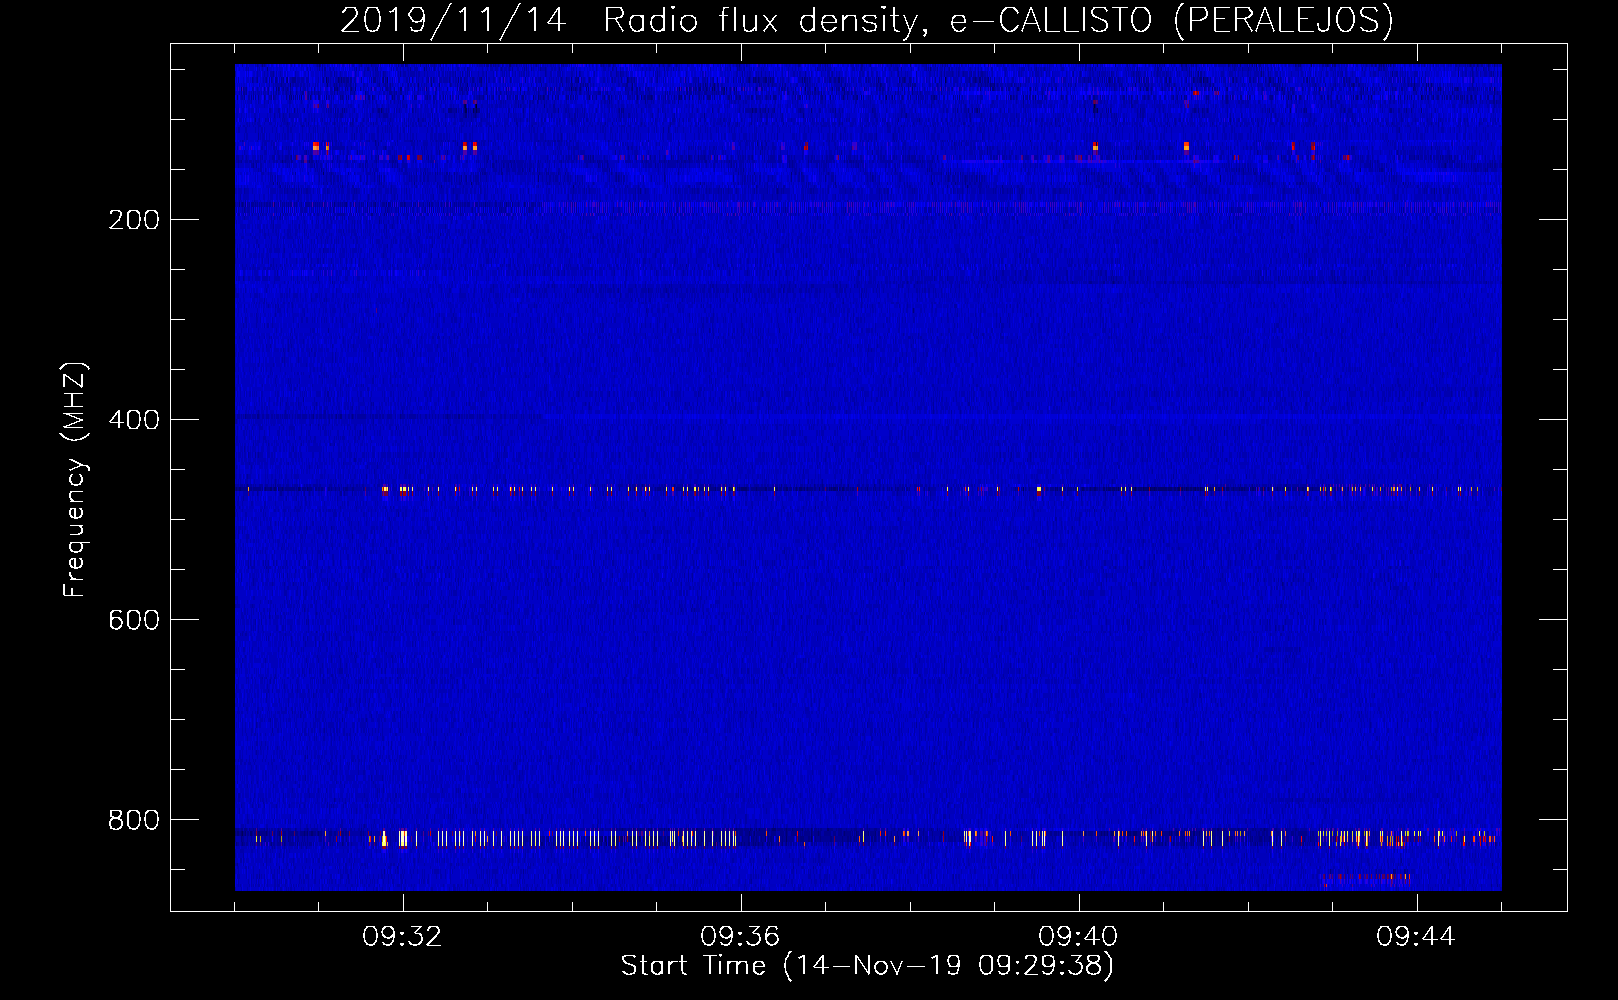Click the "Start Time (14-Nov-19 09:29:38)" axis label
This screenshot has width=1618, height=1000.
click(867, 966)
